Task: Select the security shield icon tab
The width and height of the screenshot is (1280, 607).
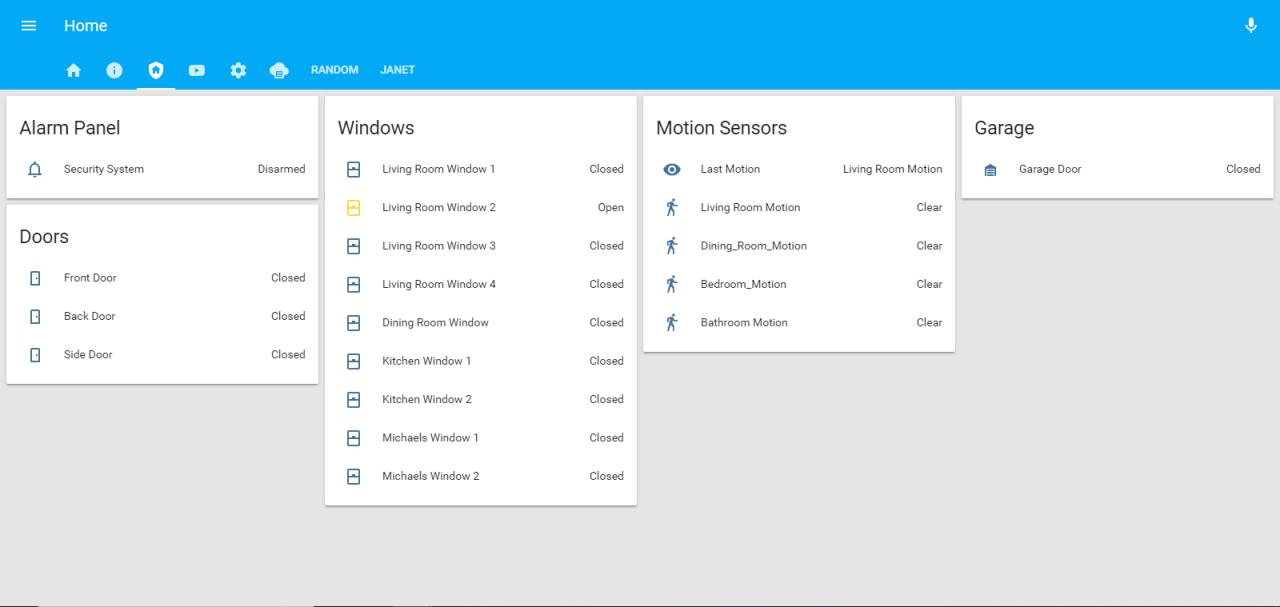Action: 155,70
